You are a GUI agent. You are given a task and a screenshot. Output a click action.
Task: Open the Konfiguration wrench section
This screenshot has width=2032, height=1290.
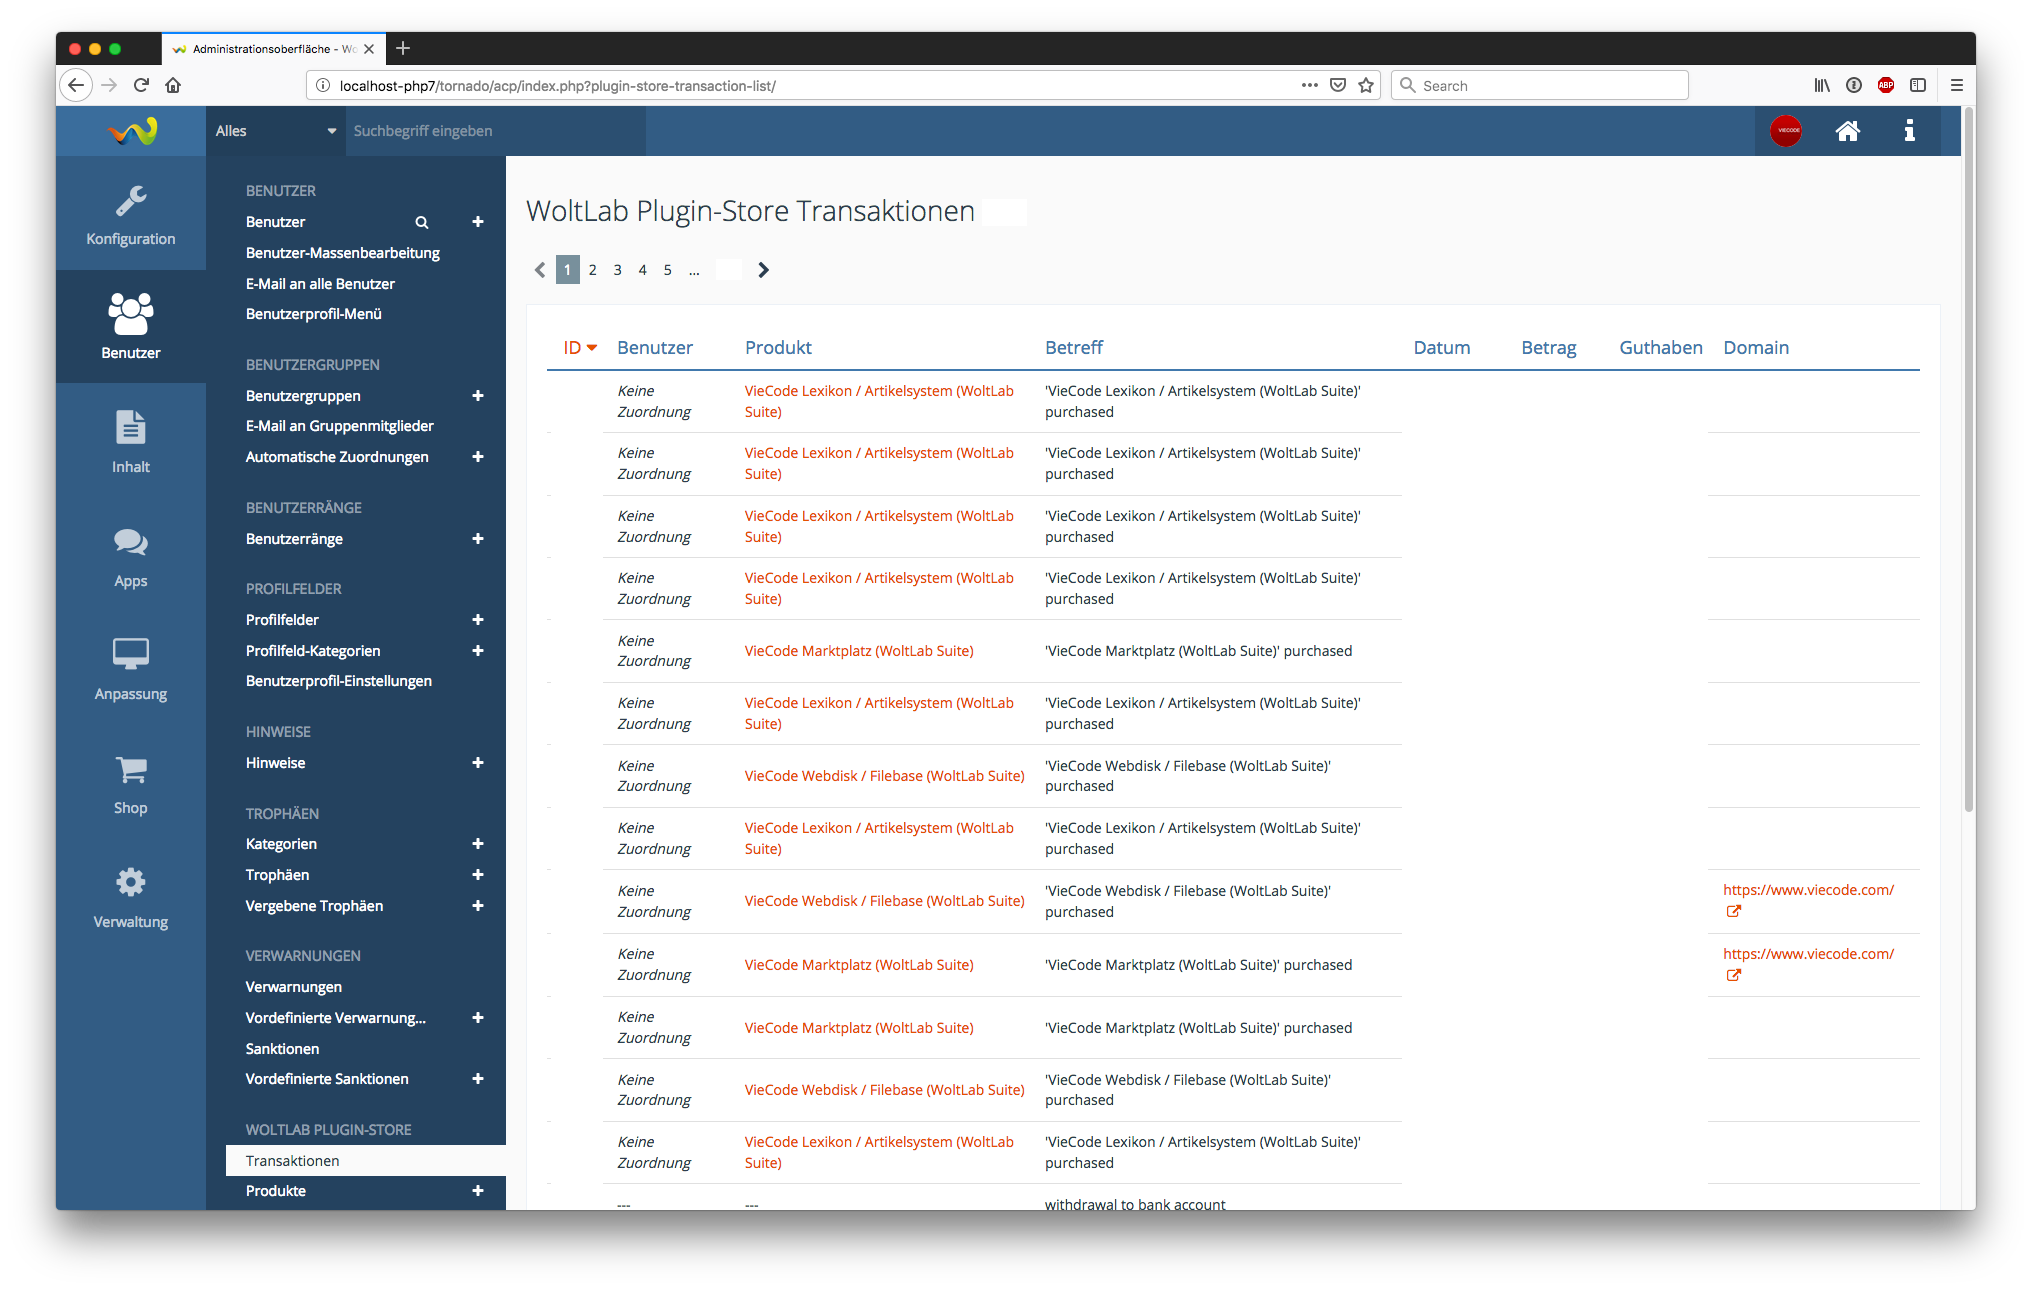[131, 214]
